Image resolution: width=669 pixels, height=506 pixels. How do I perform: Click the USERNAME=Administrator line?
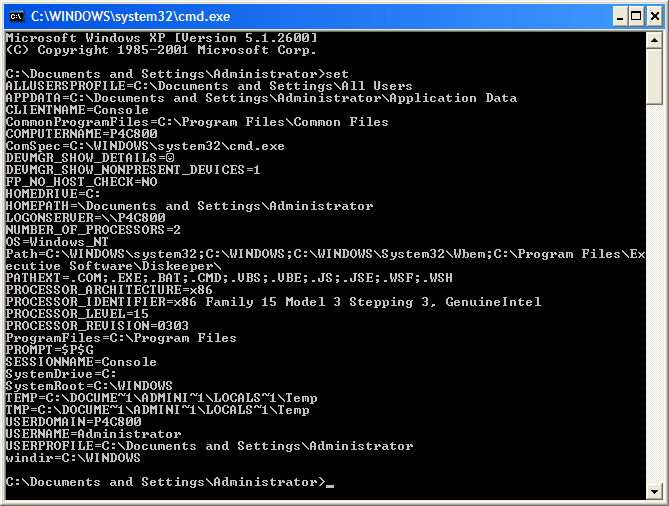click(93, 434)
